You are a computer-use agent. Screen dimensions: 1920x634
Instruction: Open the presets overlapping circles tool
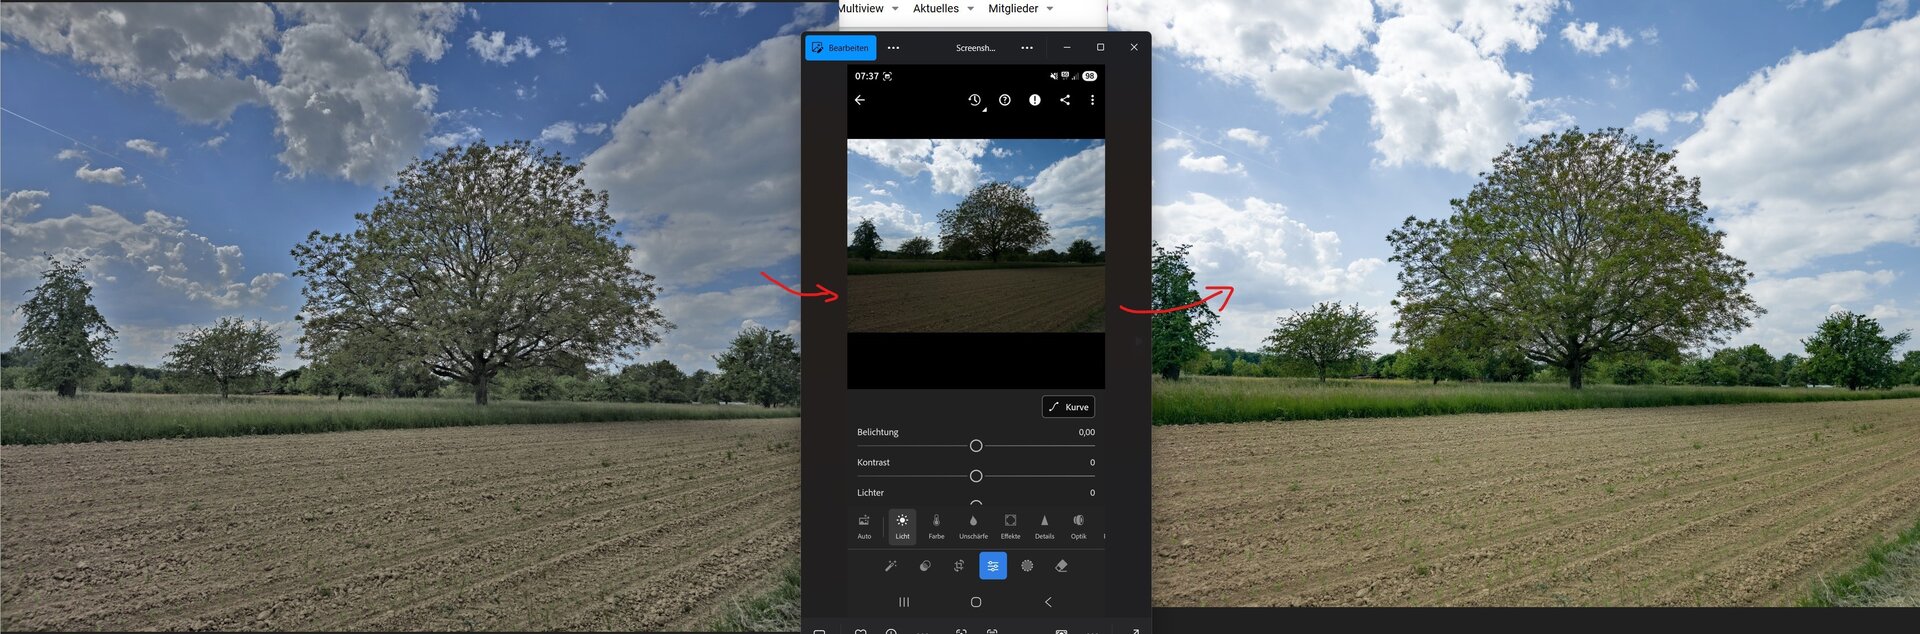pyautogui.click(x=925, y=566)
